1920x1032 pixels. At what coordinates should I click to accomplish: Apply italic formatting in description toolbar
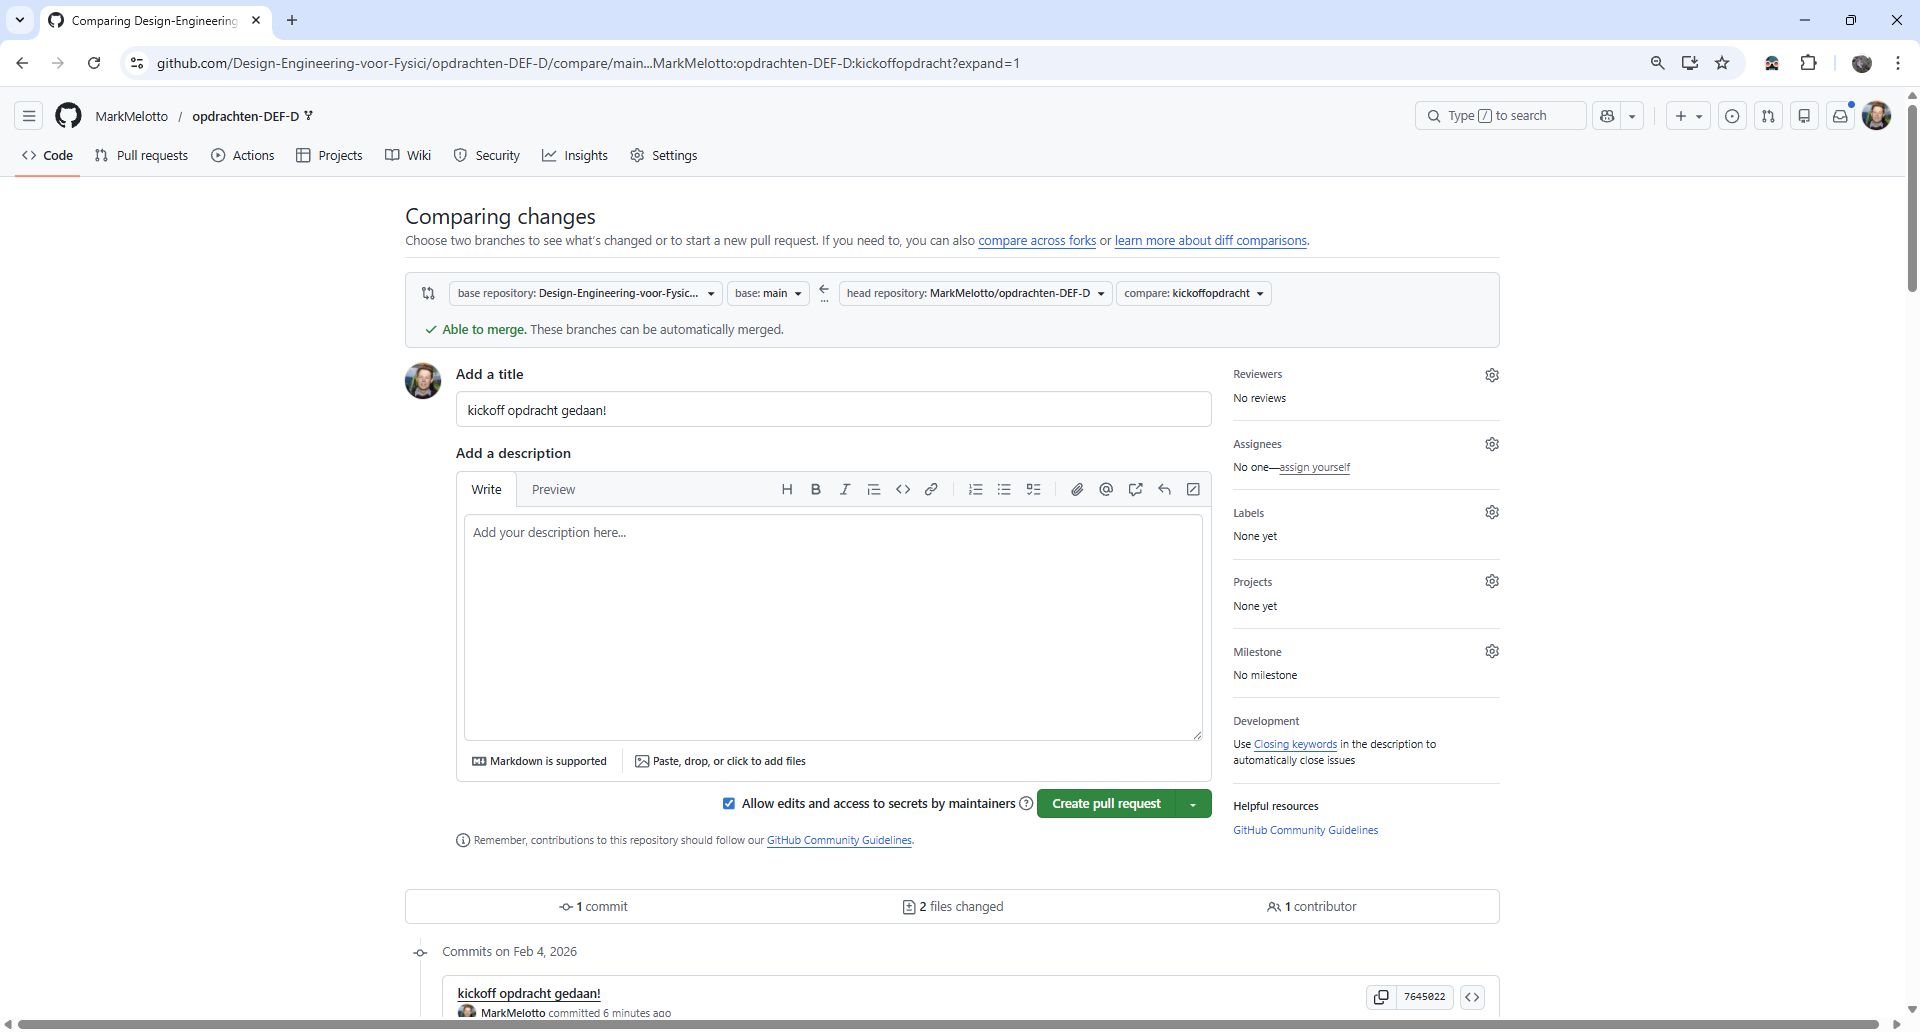point(845,489)
